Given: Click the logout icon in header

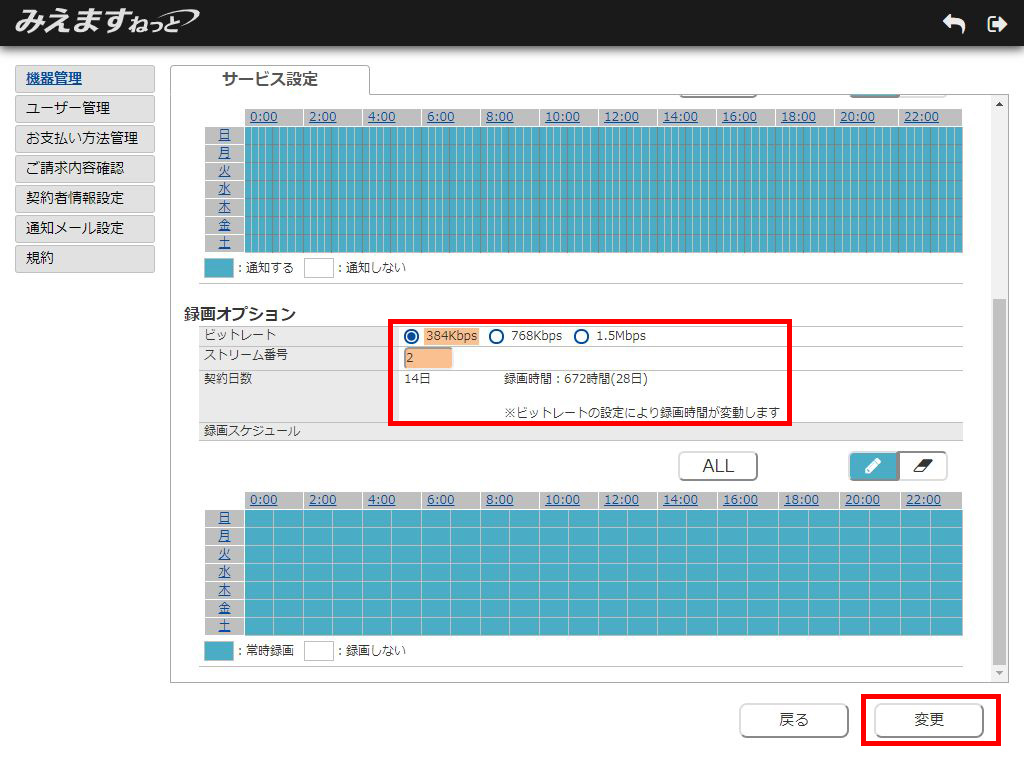Looking at the screenshot, I should [996, 24].
